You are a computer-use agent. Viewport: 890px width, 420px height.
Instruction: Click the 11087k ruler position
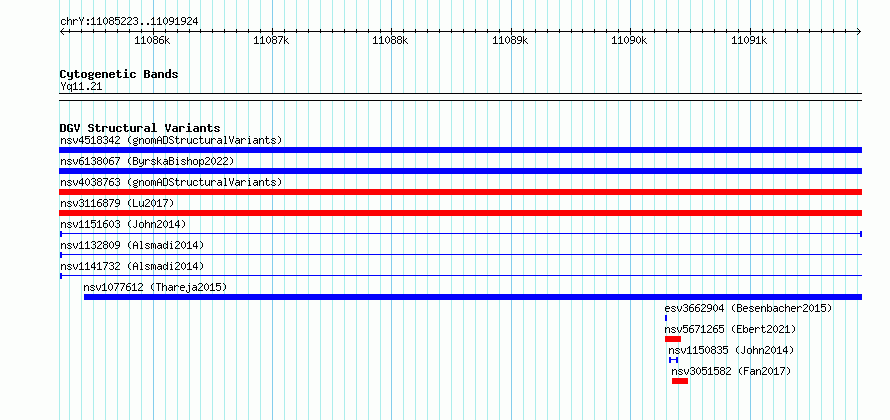coord(272,40)
